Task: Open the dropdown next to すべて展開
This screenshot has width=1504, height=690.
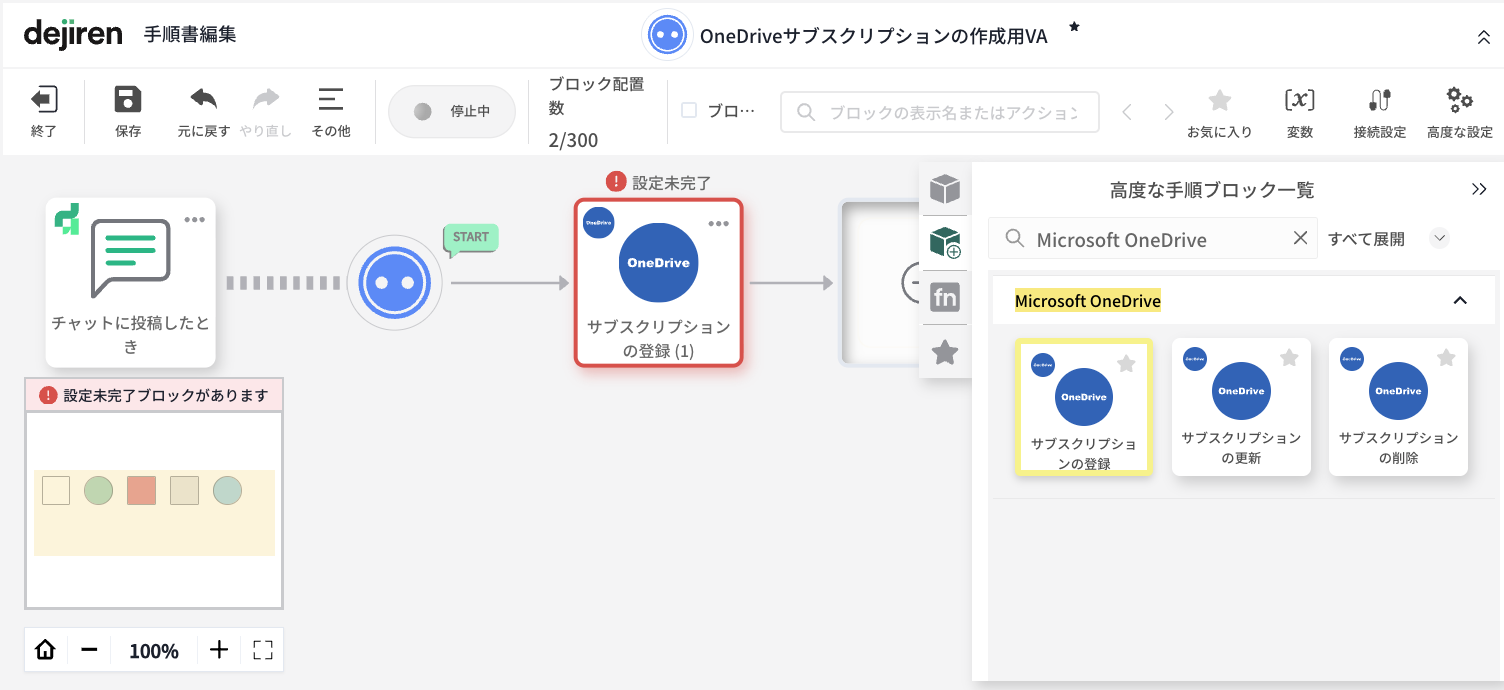Action: click(1439, 238)
